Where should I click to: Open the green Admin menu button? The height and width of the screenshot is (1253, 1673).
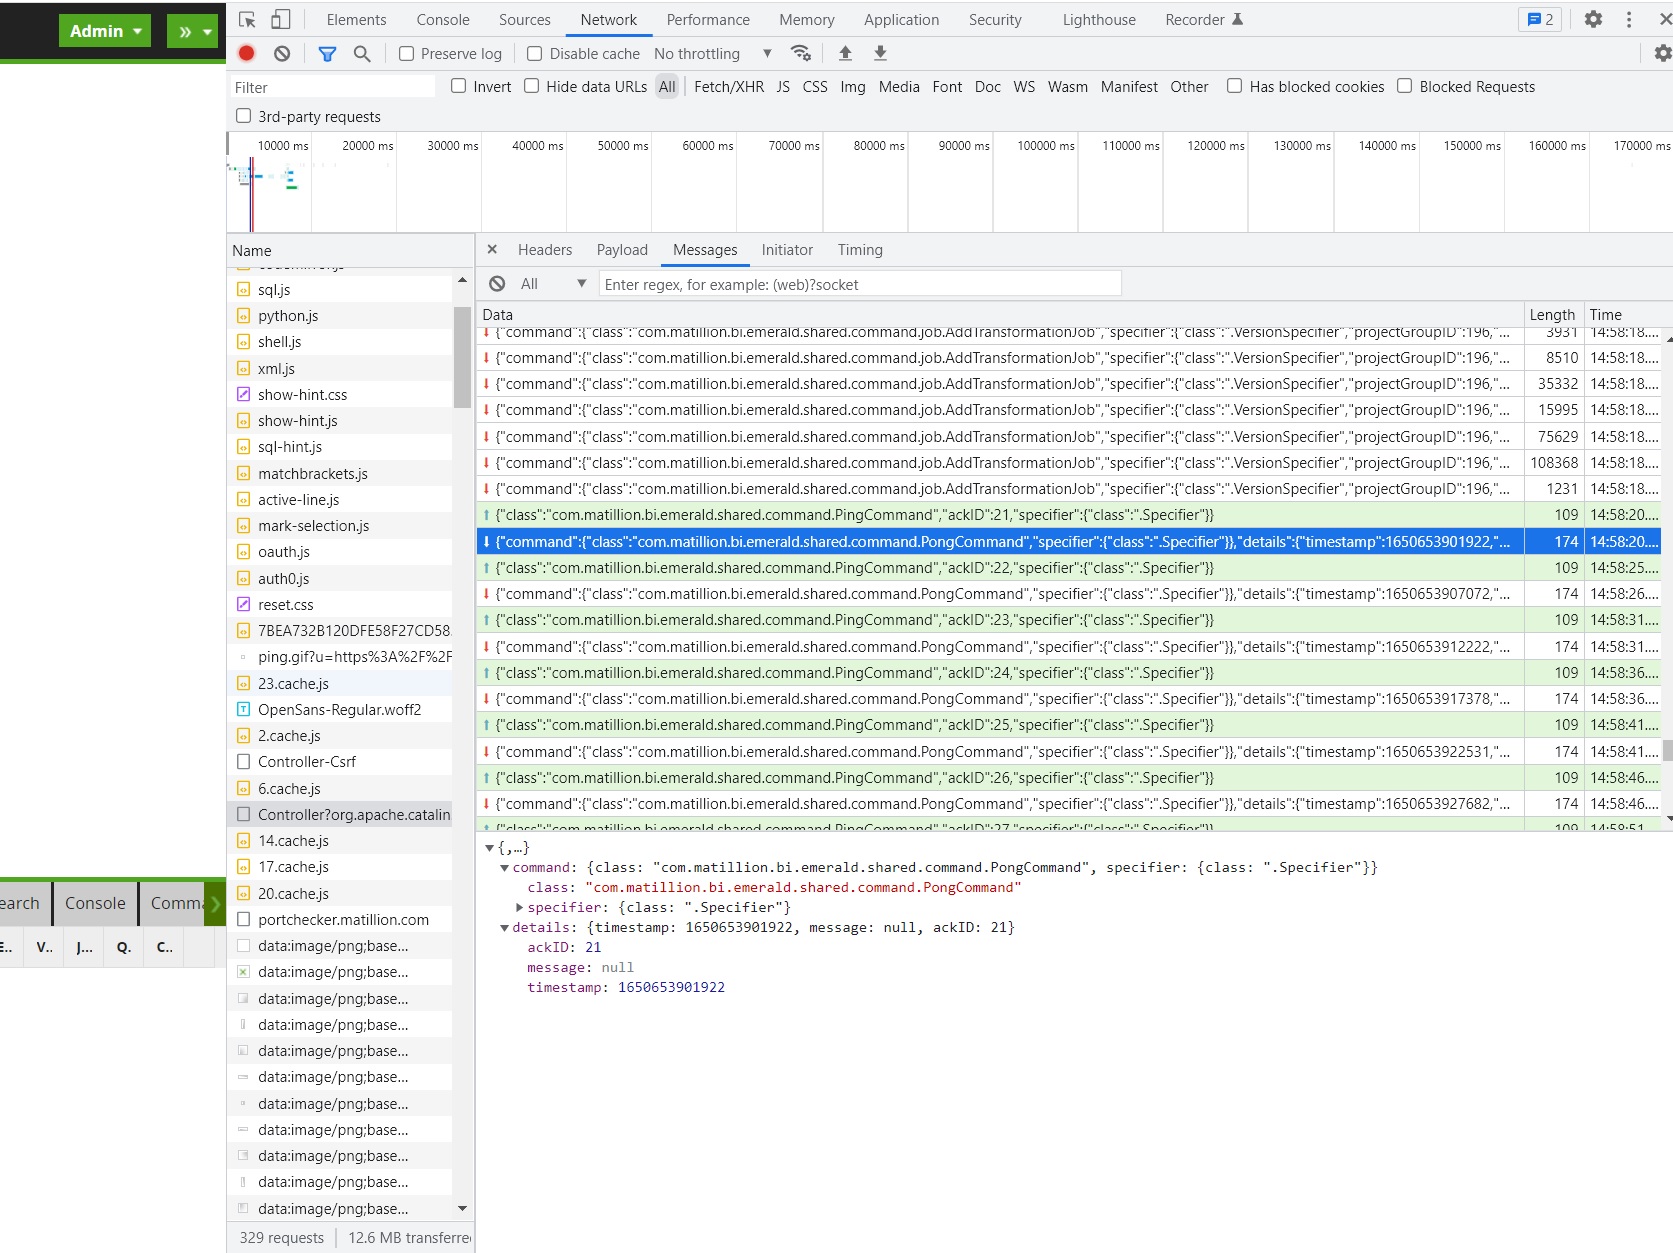[x=104, y=31]
